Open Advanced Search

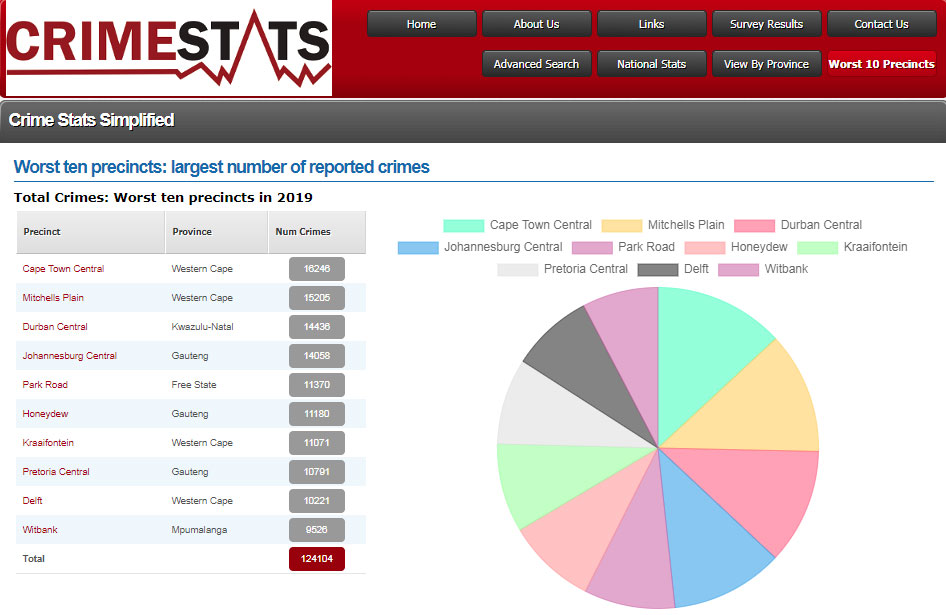[536, 64]
